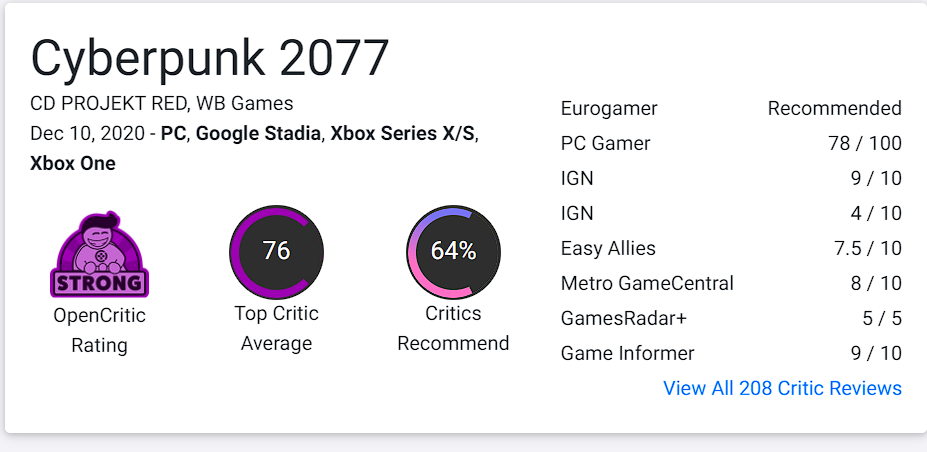Open the Eurogamer review row
Image resolution: width=927 pixels, height=452 pixels.
point(731,109)
